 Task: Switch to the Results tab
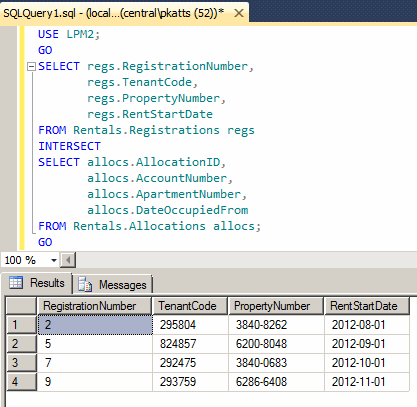click(x=37, y=283)
